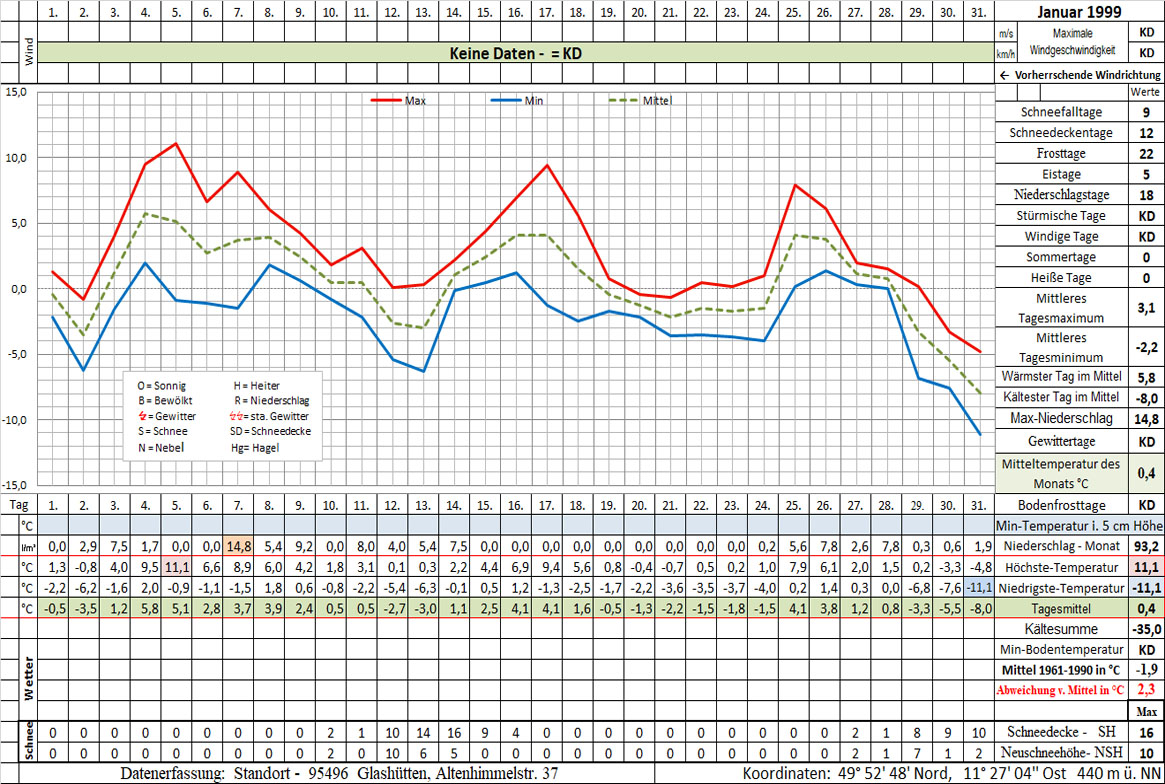The image size is (1165, 784).
Task: Select the orange highlighted 14,8 precipitation cell
Action: pos(237,546)
